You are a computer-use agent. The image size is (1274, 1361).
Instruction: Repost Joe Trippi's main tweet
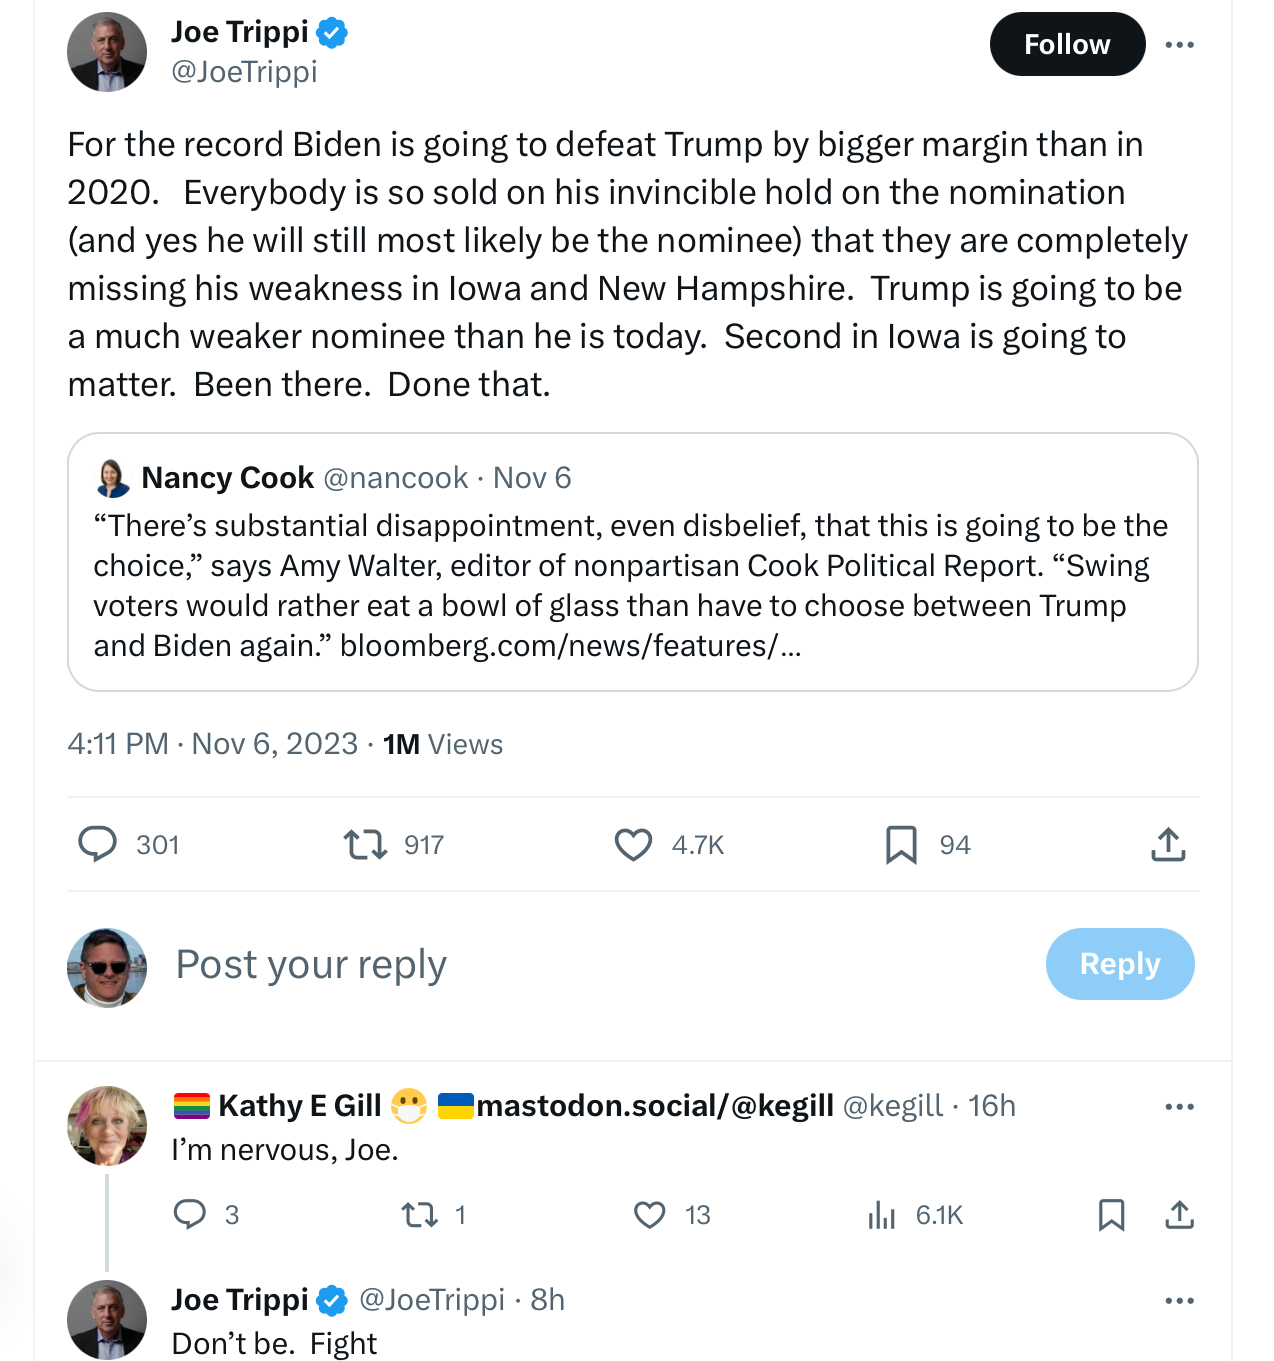pyautogui.click(x=366, y=845)
